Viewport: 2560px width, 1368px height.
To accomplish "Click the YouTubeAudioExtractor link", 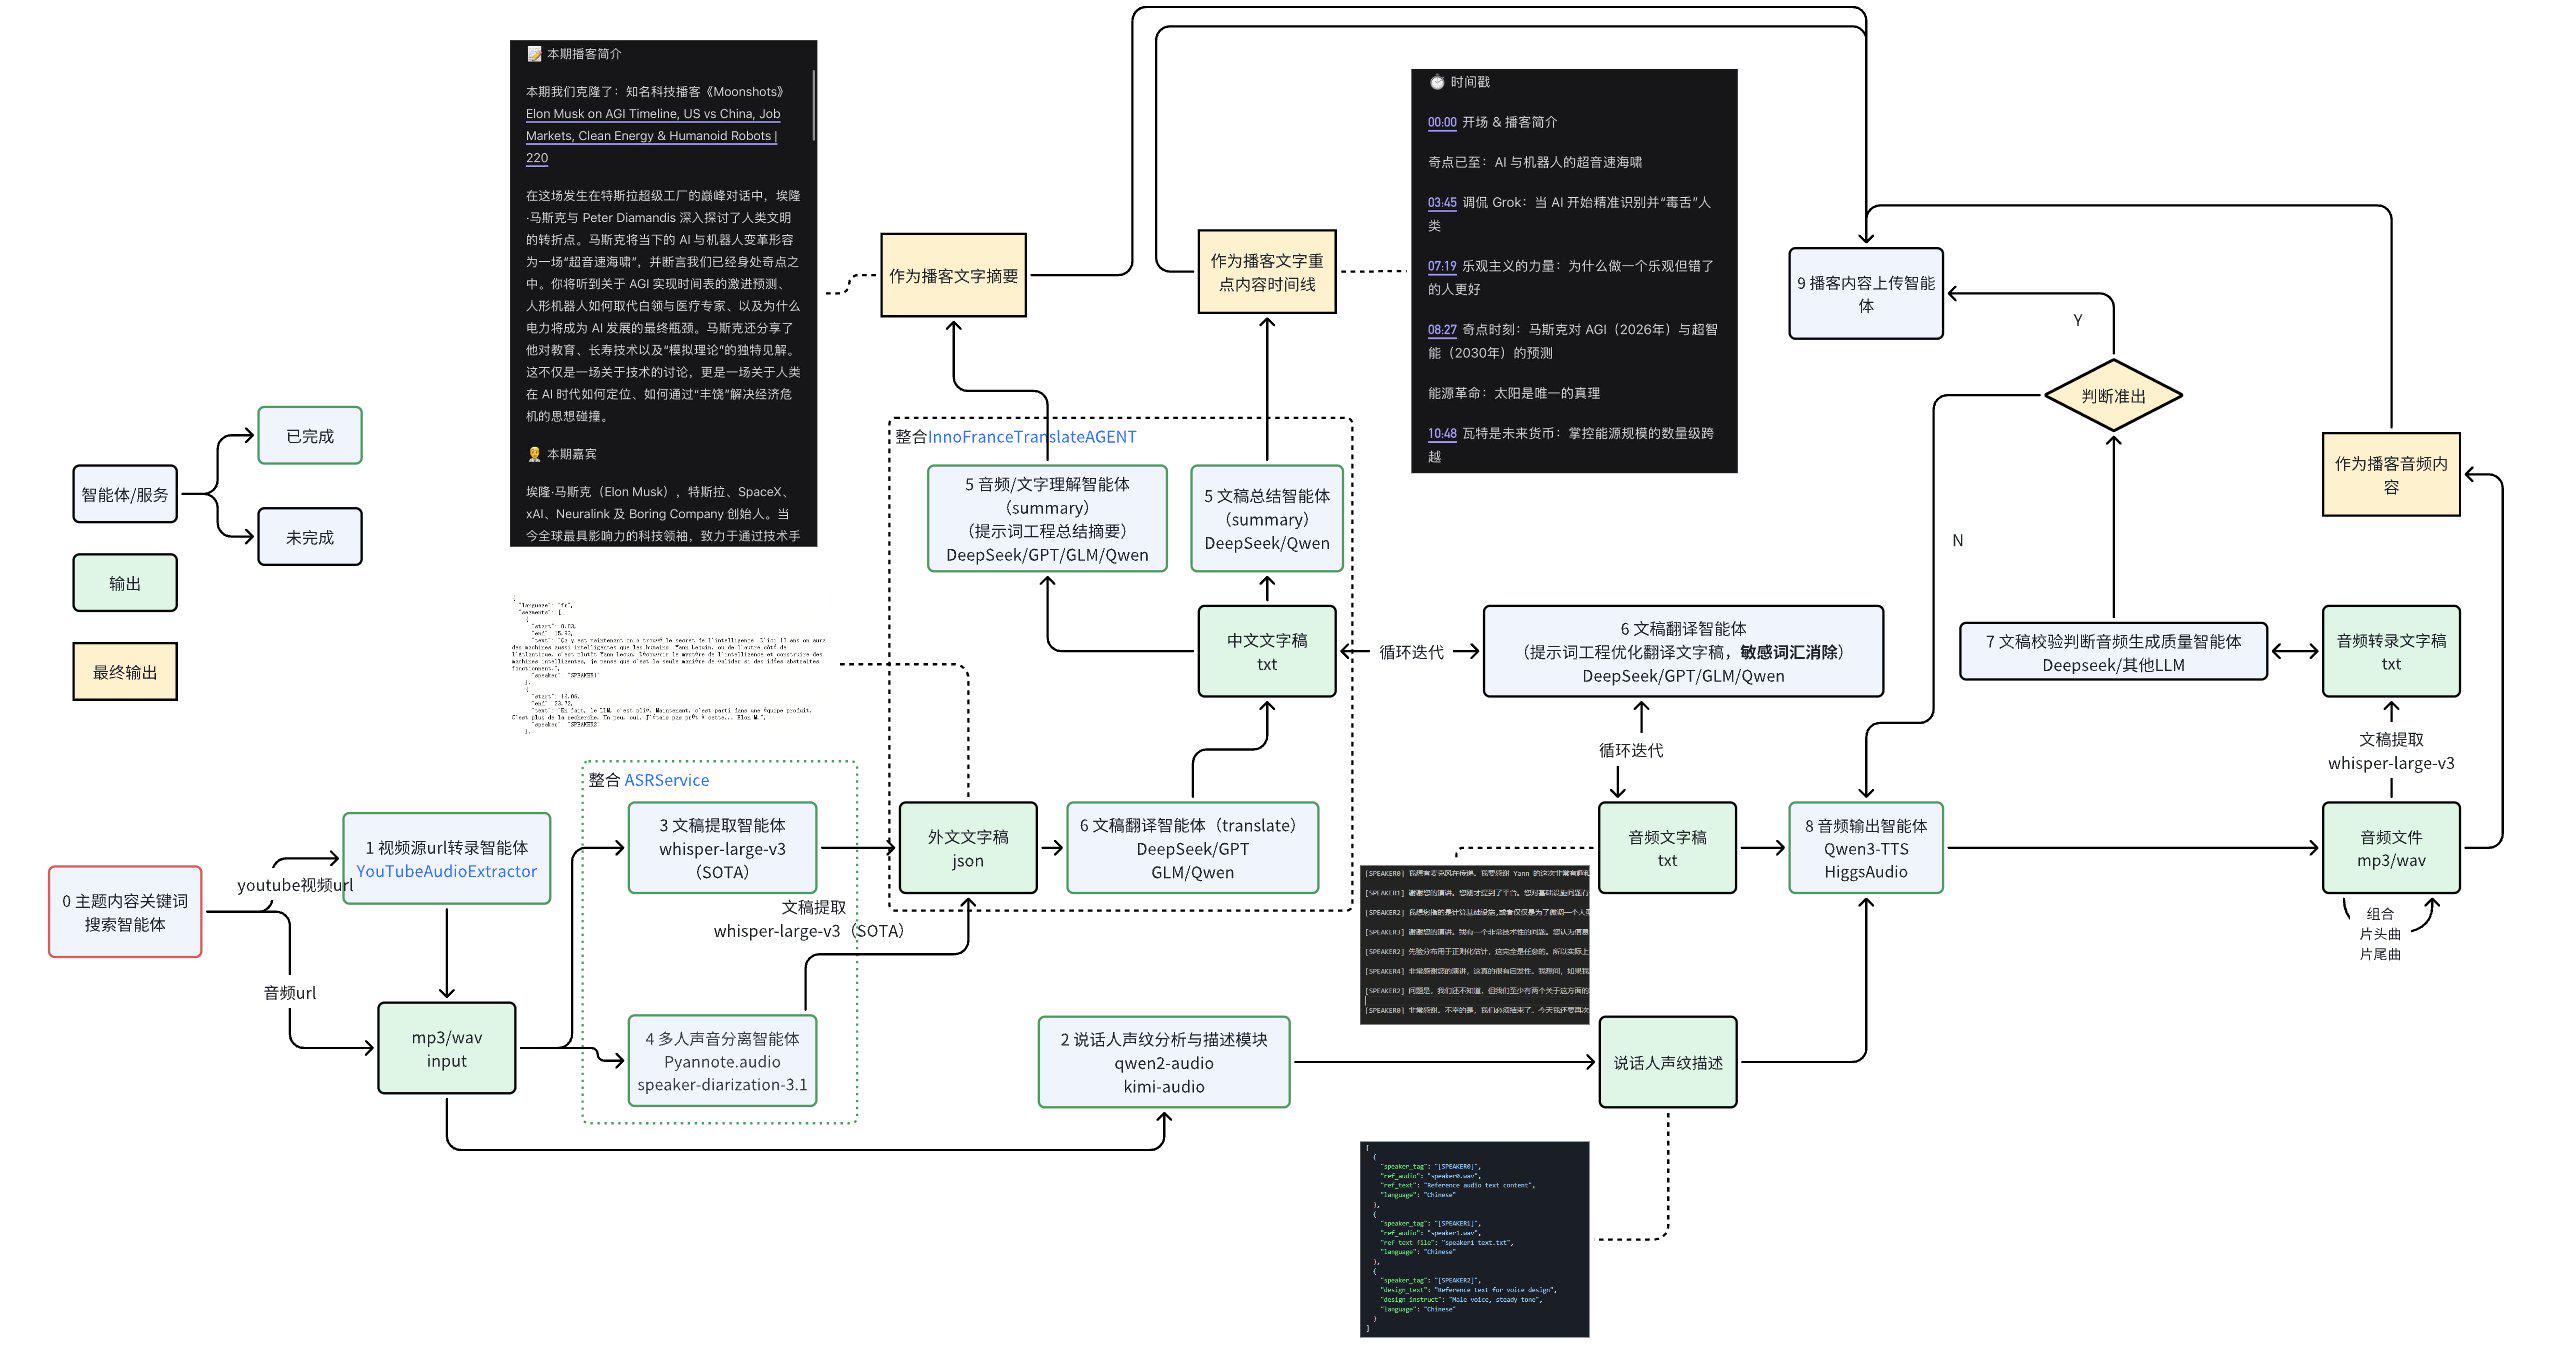I will pyautogui.click(x=446, y=871).
